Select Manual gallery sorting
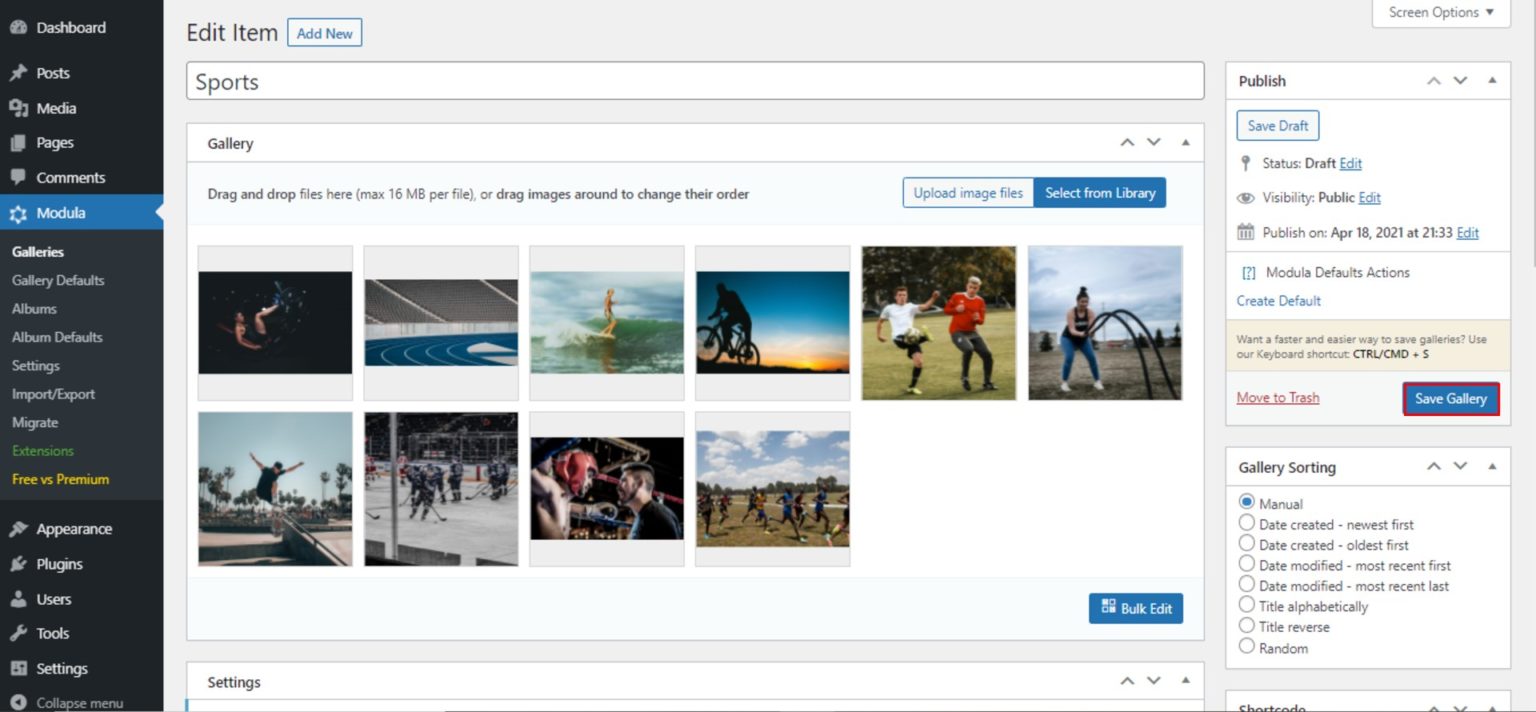The height and width of the screenshot is (712, 1536). click(1247, 503)
